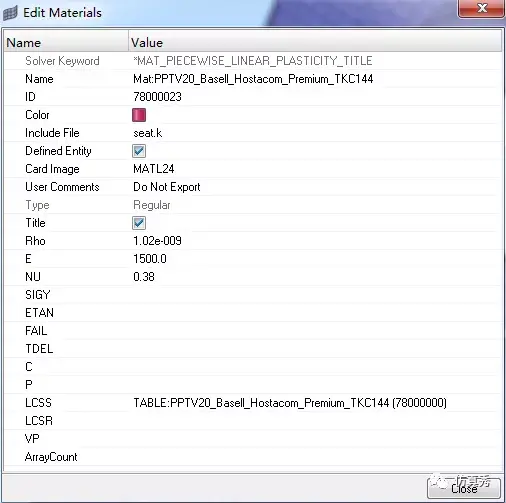Click the Rho row label

[35, 241]
